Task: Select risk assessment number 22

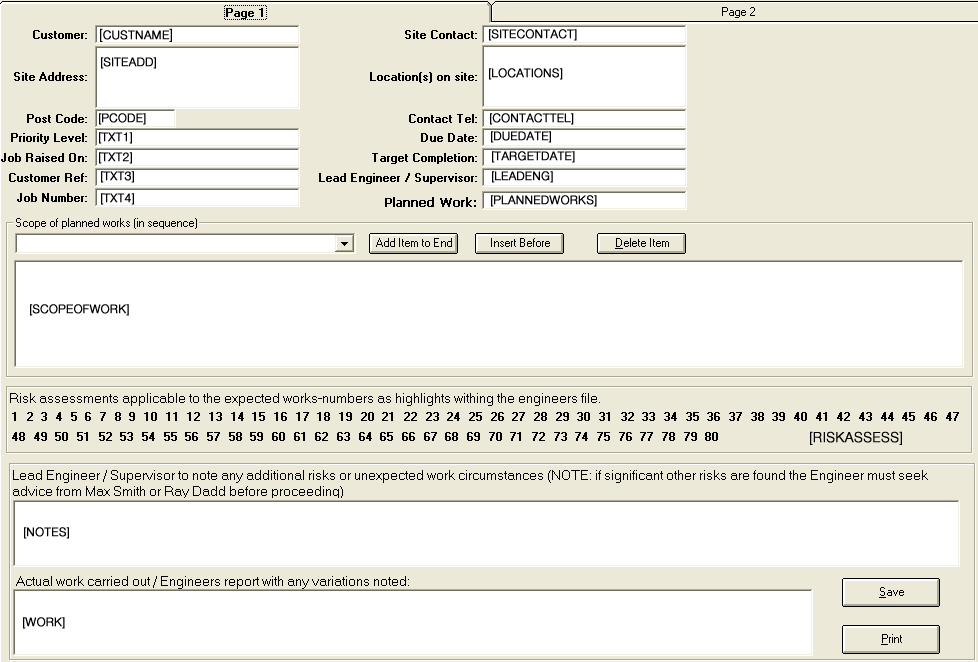Action: (410, 417)
